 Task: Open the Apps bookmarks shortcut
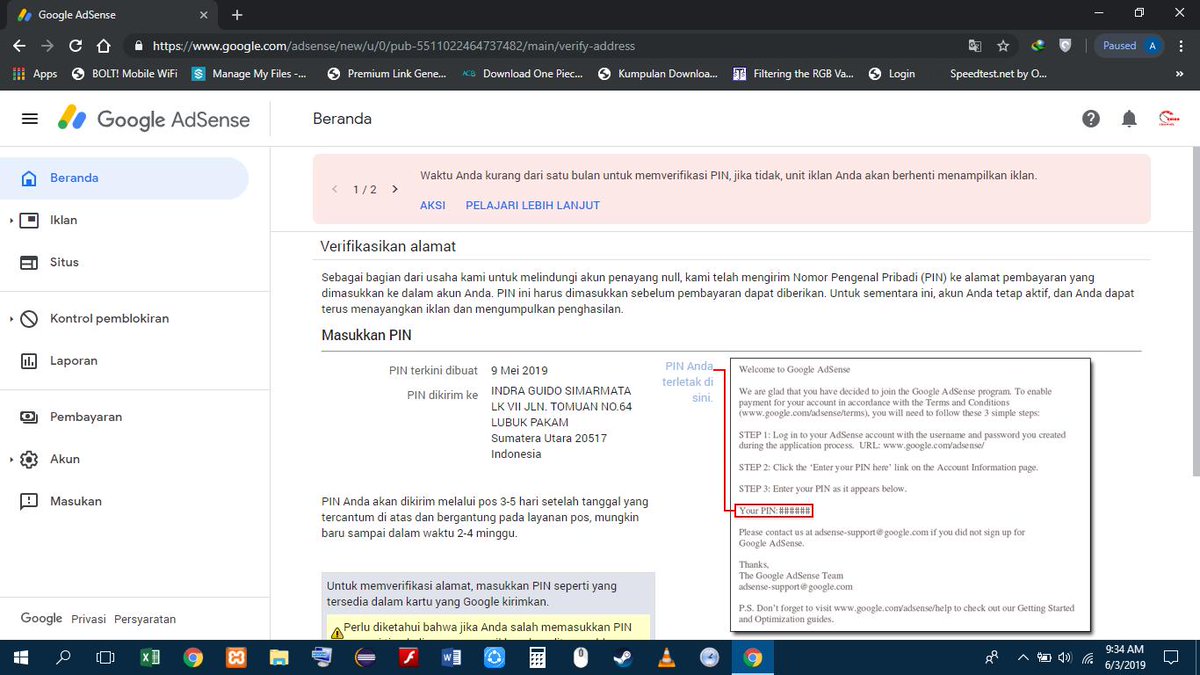pos(35,73)
